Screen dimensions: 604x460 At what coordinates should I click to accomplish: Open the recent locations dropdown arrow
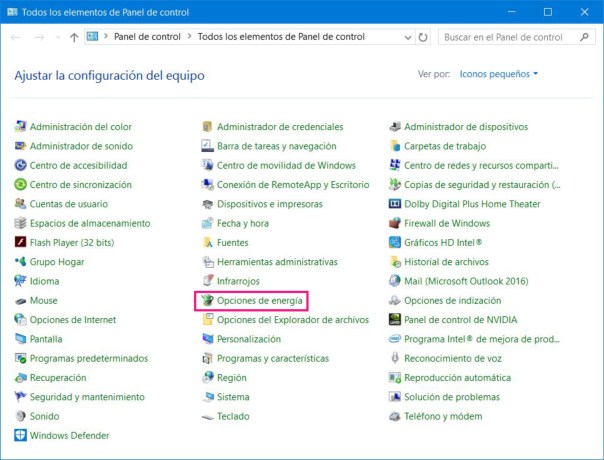pyautogui.click(x=58, y=37)
